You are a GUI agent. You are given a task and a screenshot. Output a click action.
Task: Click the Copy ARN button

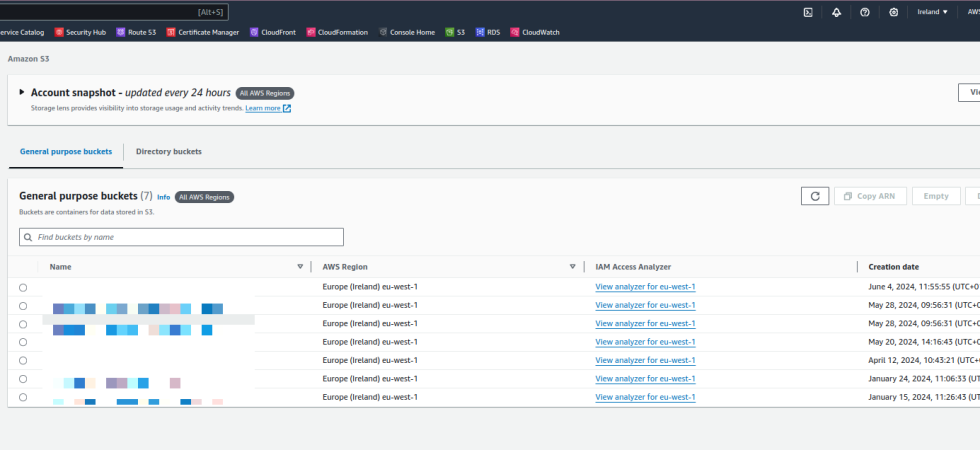[870, 196]
